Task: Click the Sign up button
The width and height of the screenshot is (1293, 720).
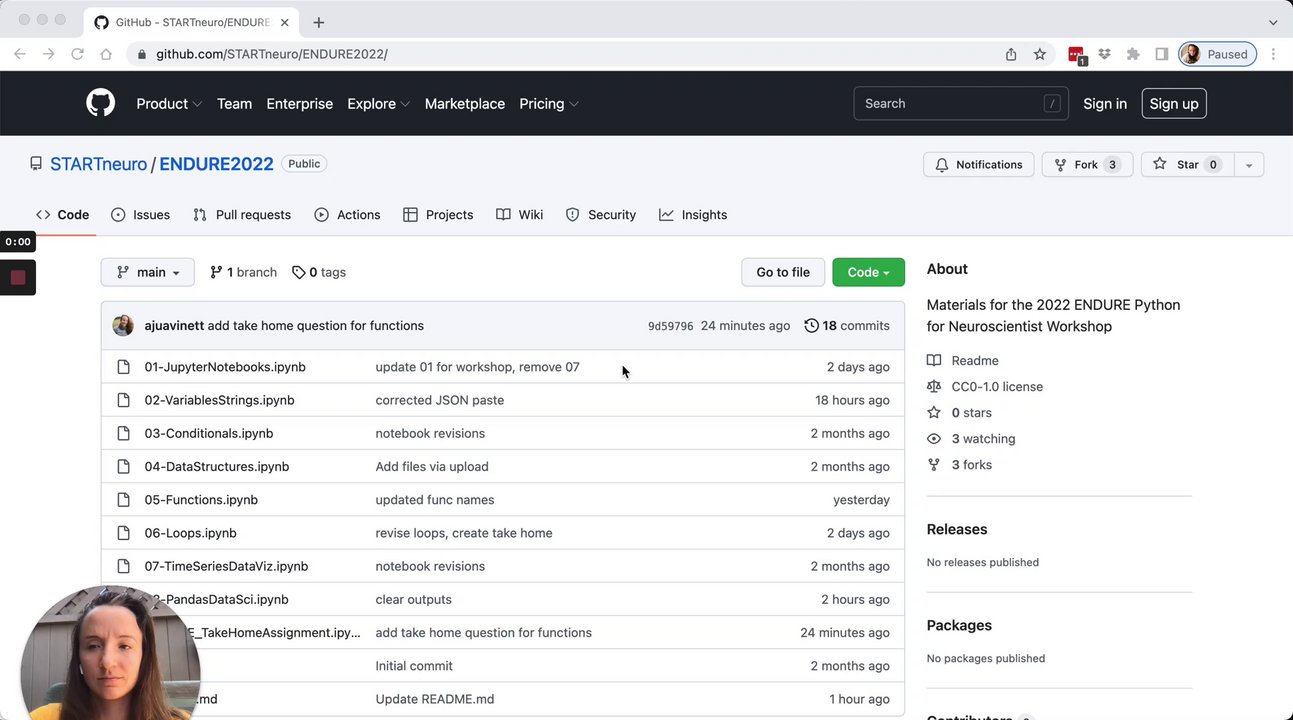Action: [1174, 103]
